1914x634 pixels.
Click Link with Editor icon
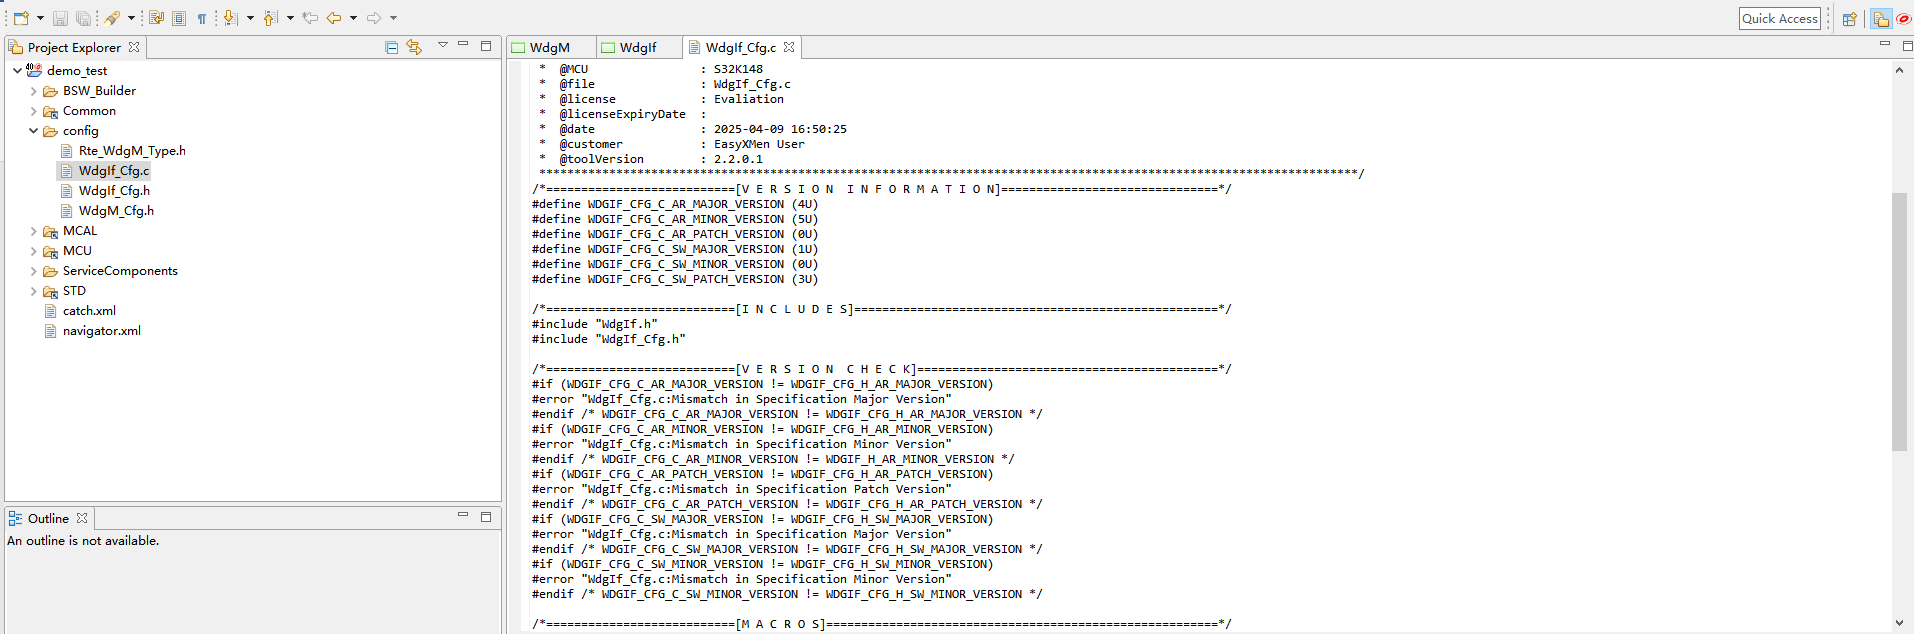(x=414, y=47)
